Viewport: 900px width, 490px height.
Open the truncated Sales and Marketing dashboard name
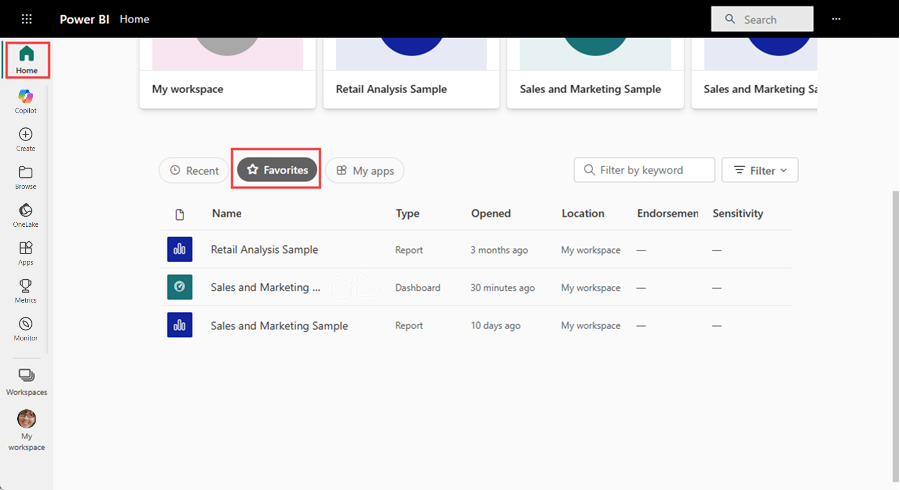265,287
